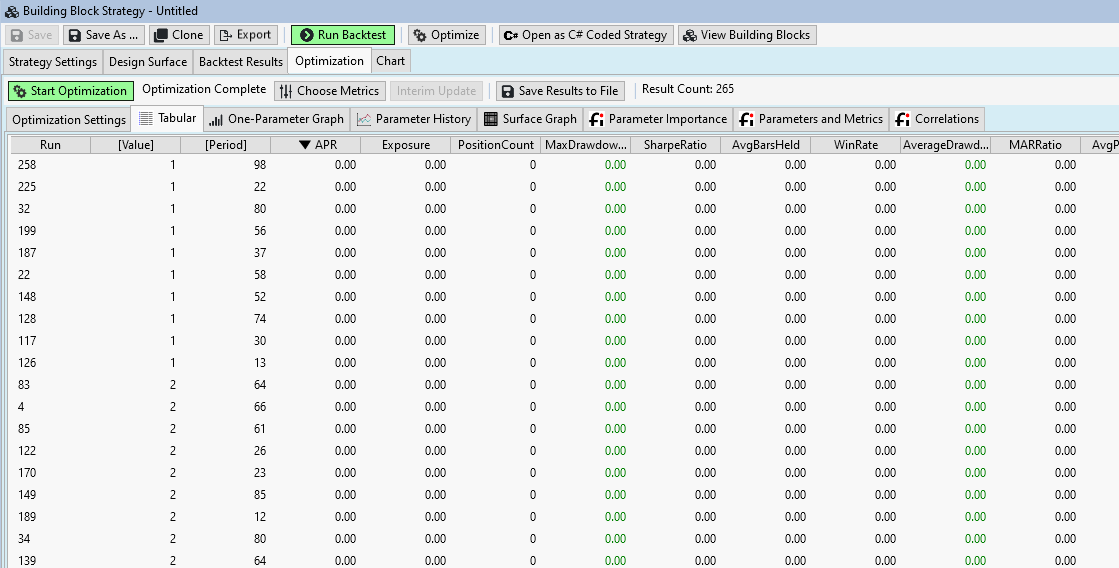Show the Parameter Importance tab

point(658,119)
